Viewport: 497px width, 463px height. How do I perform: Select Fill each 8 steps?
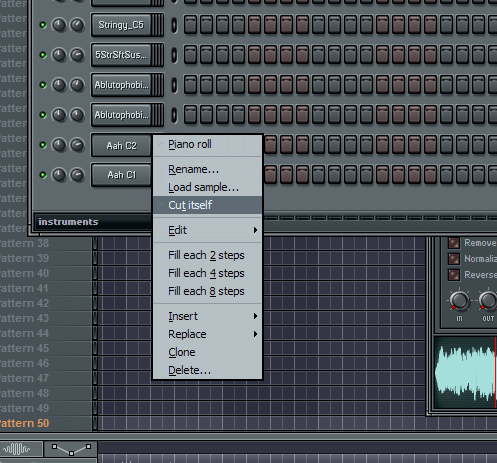pyautogui.click(x=207, y=291)
